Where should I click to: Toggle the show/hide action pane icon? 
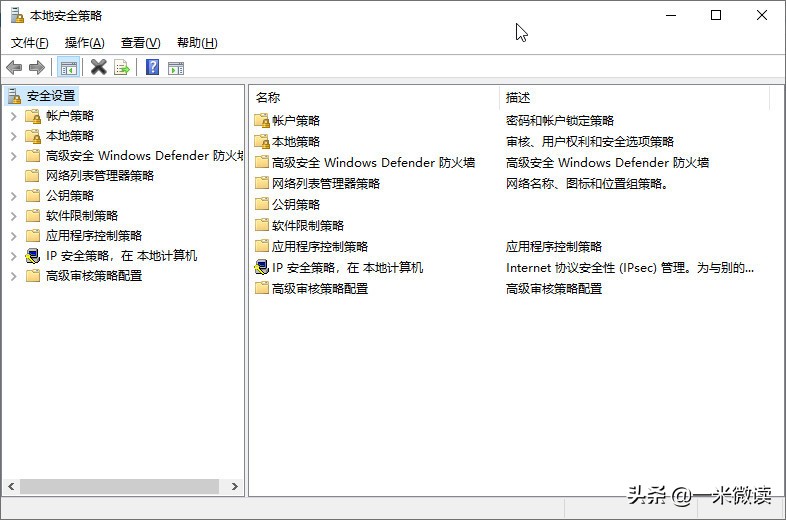tap(176, 68)
